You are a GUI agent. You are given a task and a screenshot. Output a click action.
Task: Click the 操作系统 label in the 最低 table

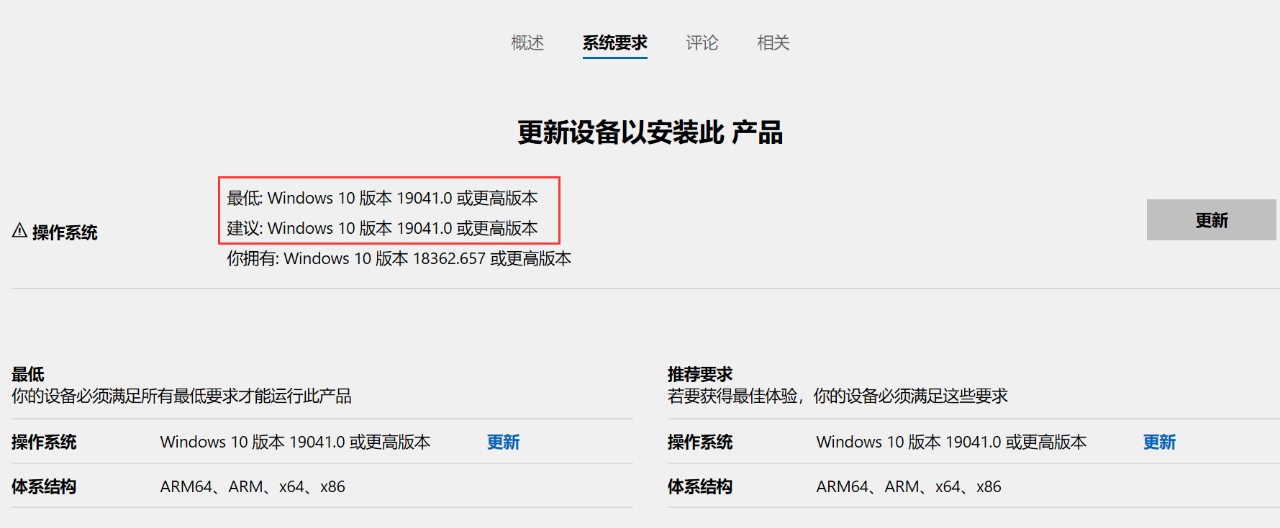point(44,442)
